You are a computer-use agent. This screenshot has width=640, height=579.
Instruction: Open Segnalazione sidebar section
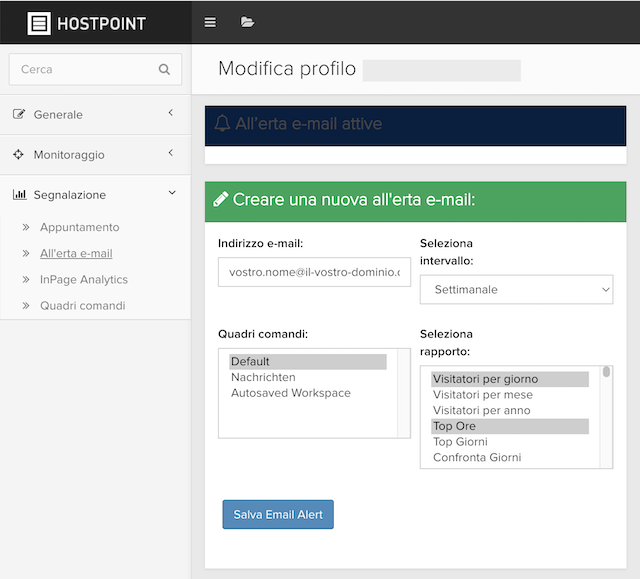[x=96, y=195]
